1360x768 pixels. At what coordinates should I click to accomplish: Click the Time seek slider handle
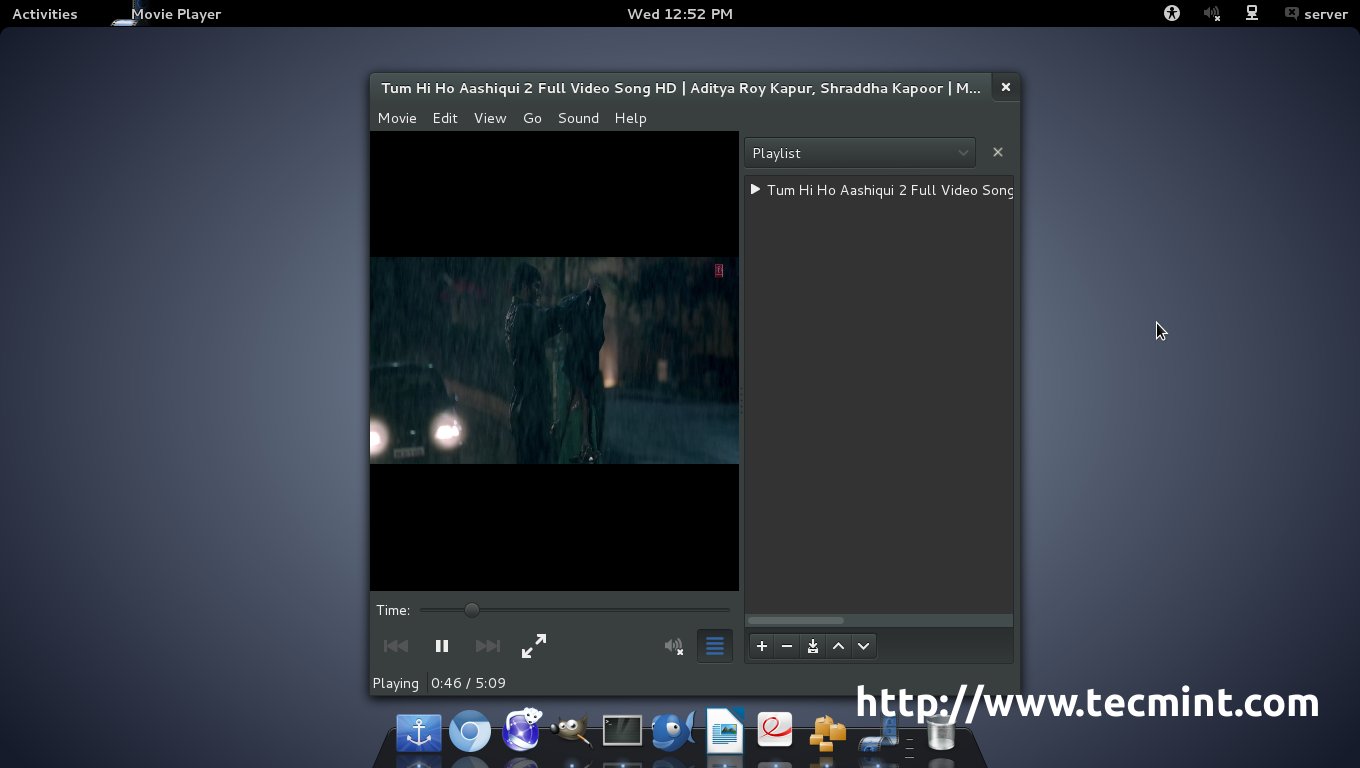point(472,610)
